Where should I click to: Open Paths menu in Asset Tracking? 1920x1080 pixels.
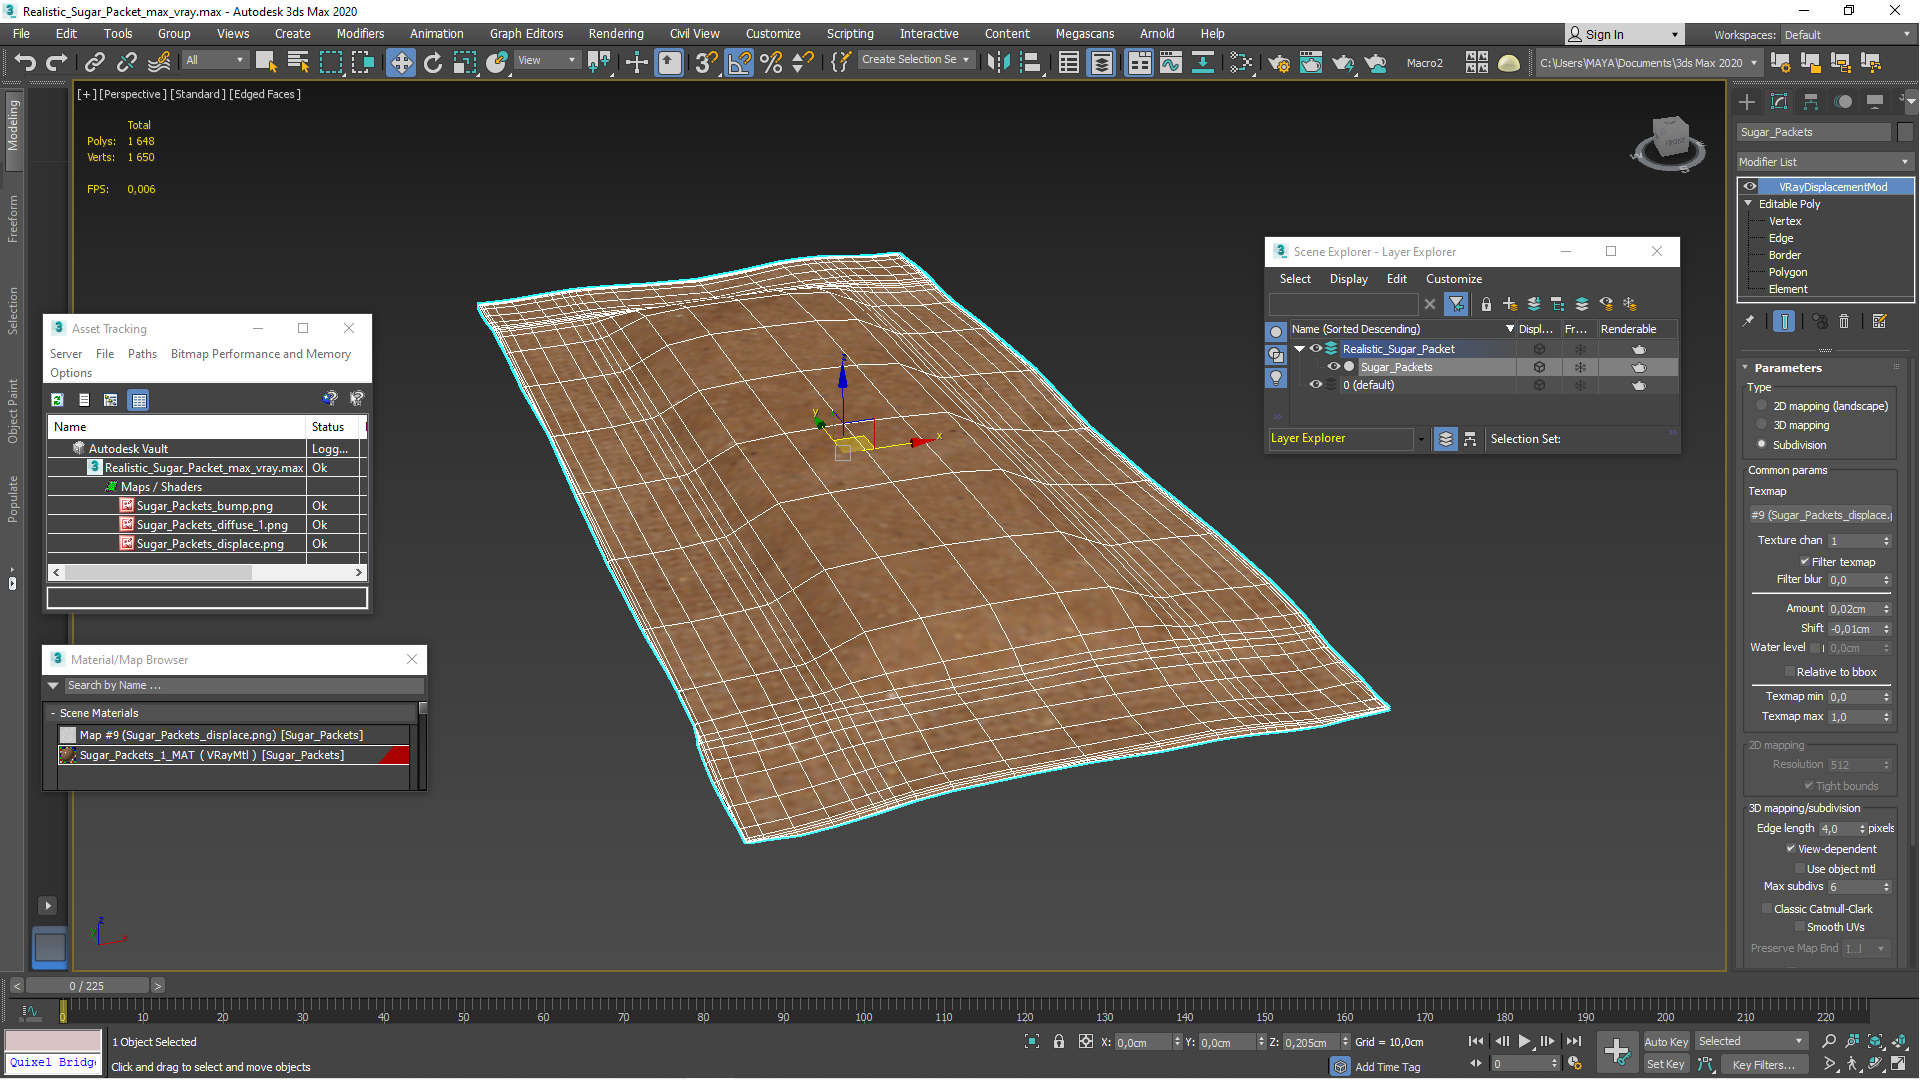tap(142, 354)
